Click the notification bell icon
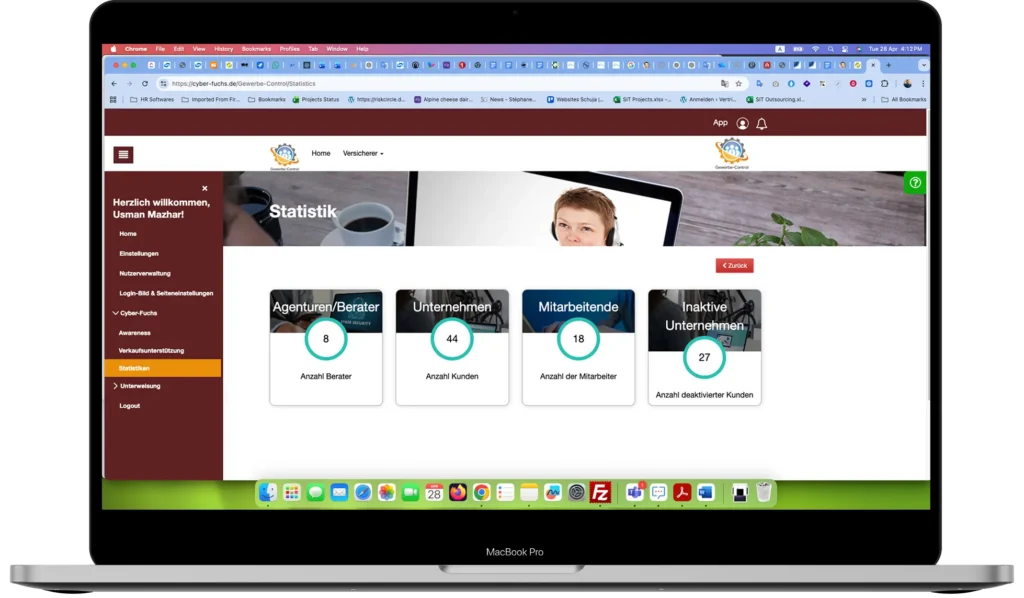 pos(761,123)
